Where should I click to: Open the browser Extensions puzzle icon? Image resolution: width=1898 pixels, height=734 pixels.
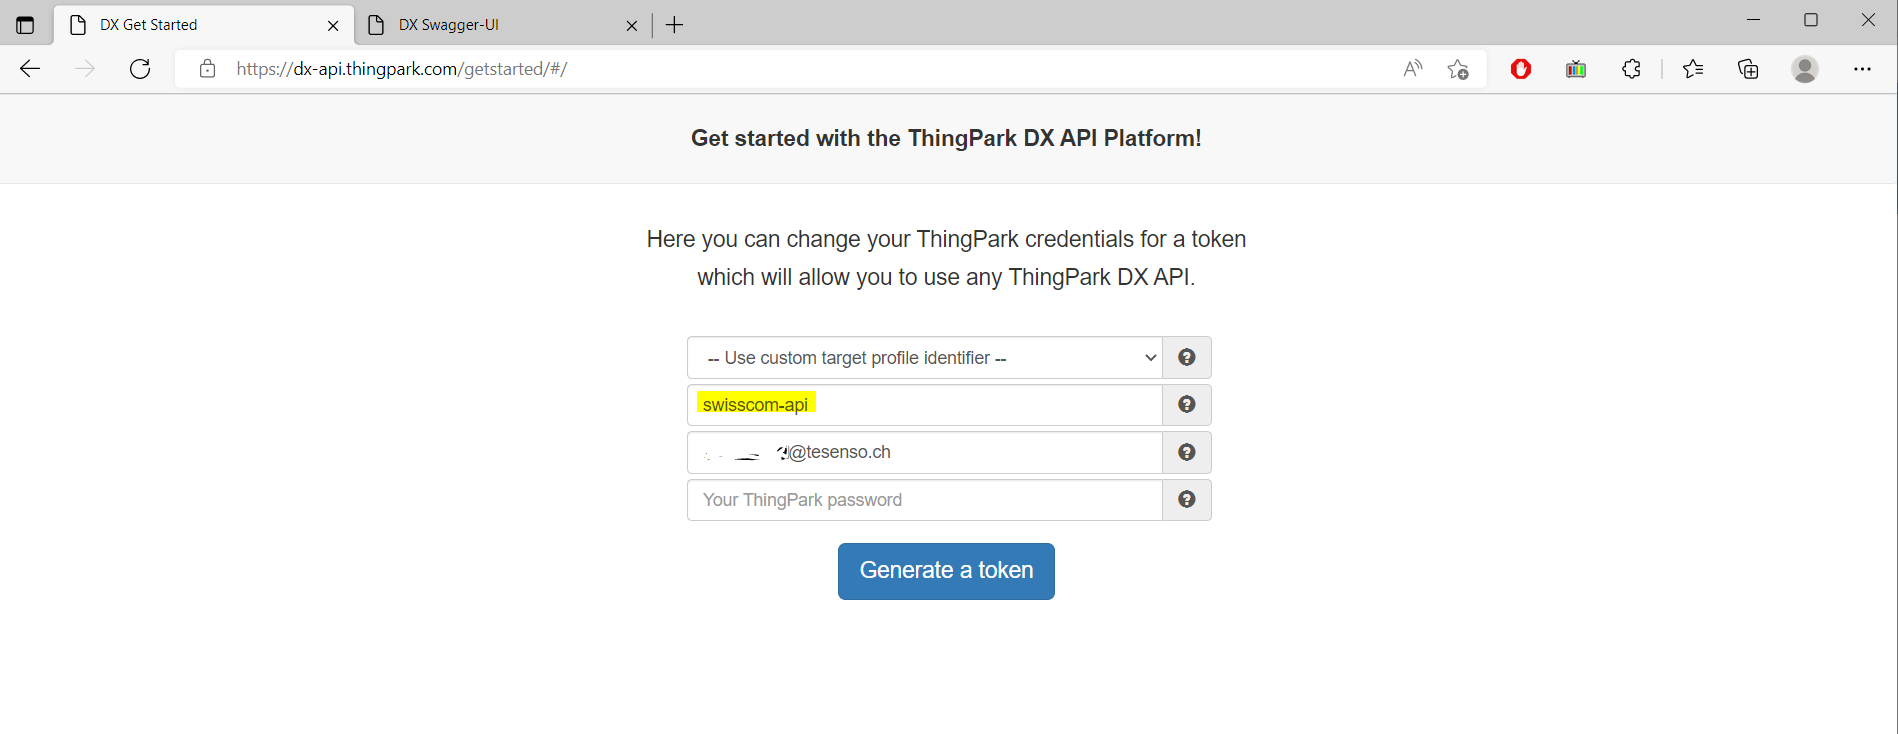tap(1631, 69)
